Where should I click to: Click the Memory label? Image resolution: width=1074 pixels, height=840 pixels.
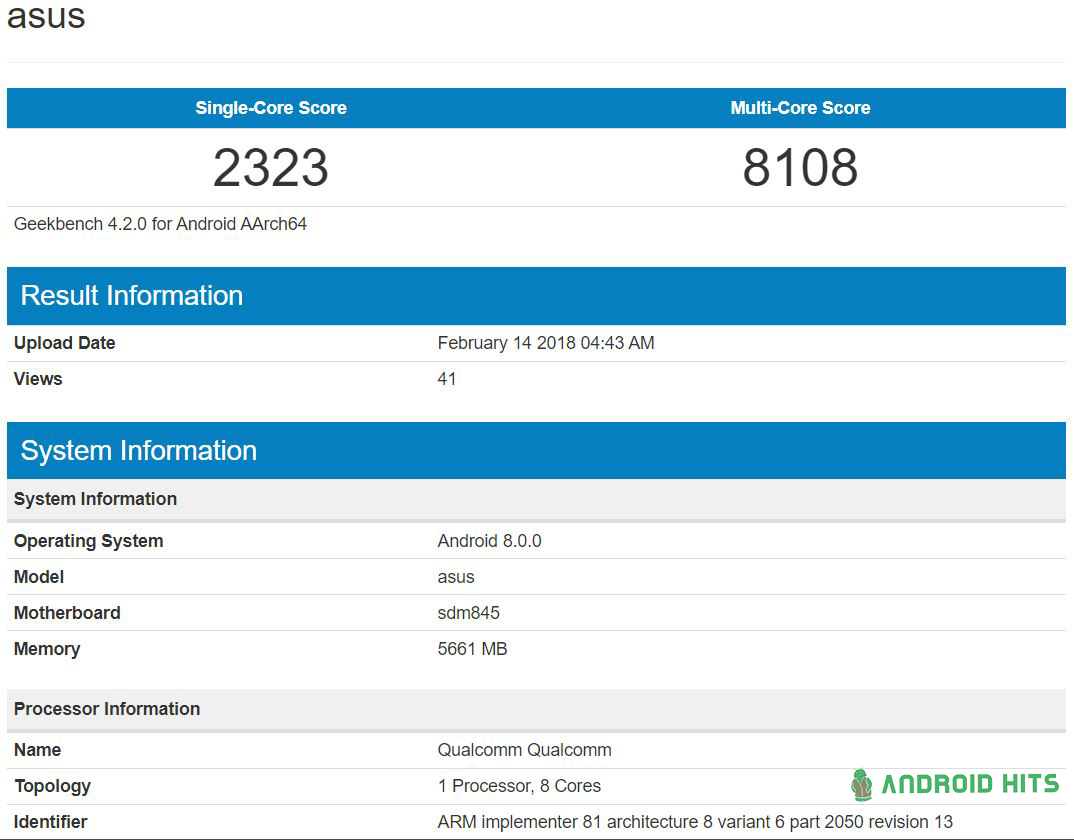point(47,649)
